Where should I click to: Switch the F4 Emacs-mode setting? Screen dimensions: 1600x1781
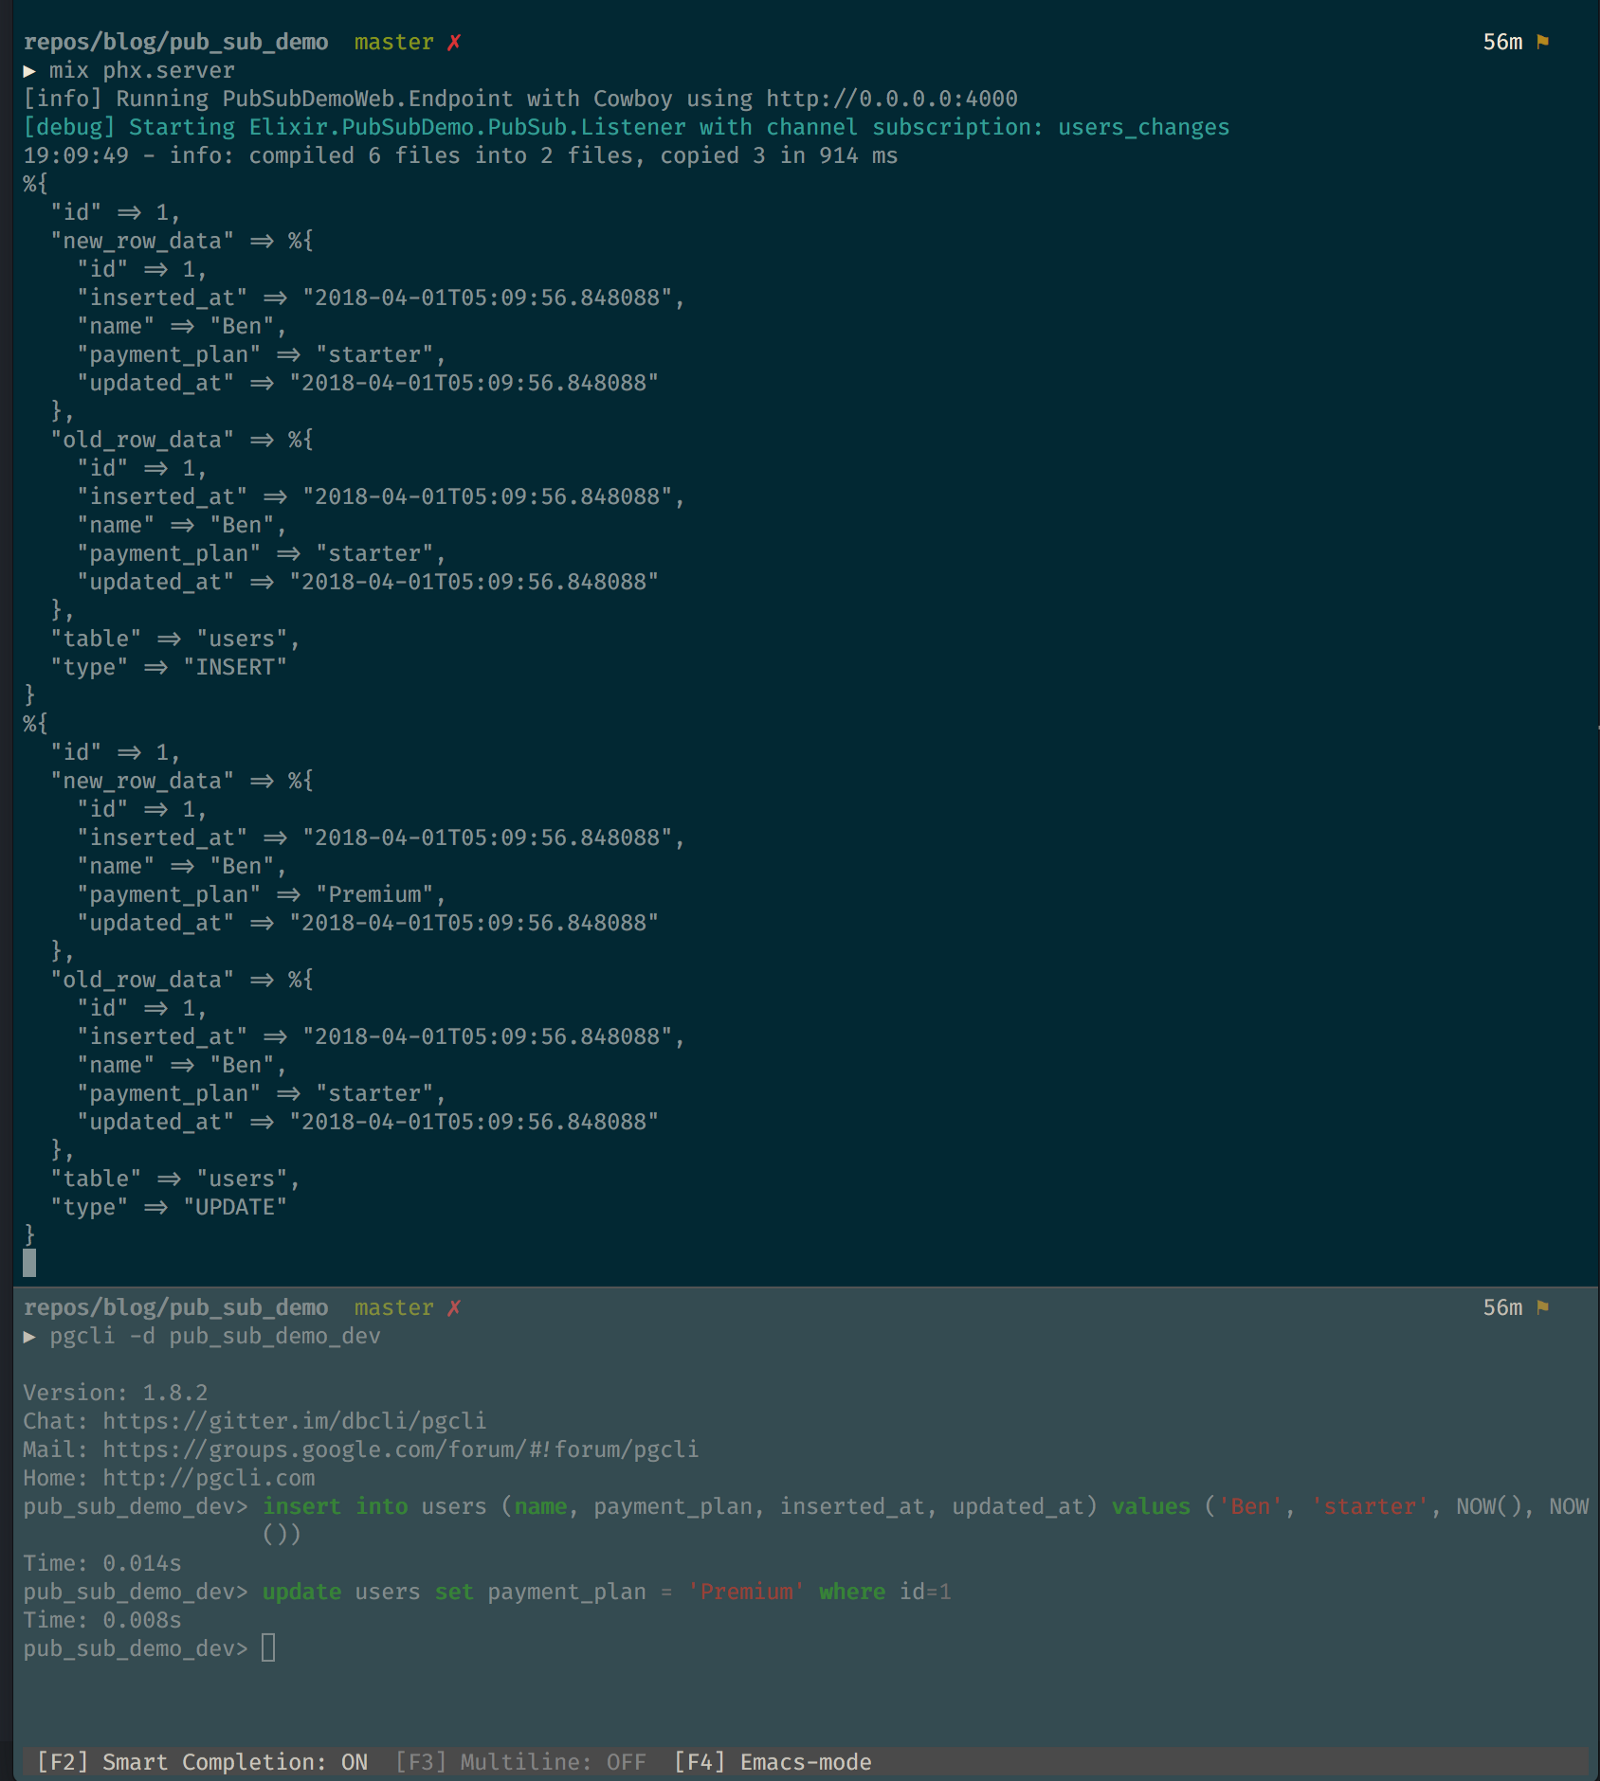click(772, 1762)
